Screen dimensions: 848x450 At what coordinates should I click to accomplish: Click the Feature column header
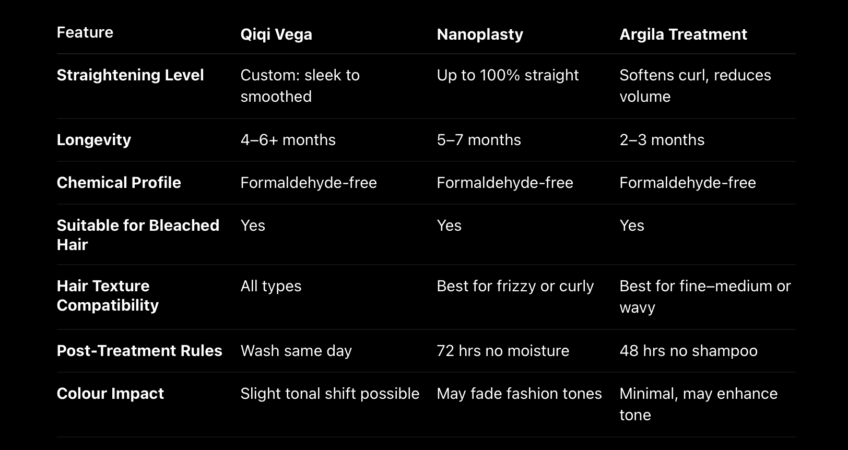[x=85, y=33]
